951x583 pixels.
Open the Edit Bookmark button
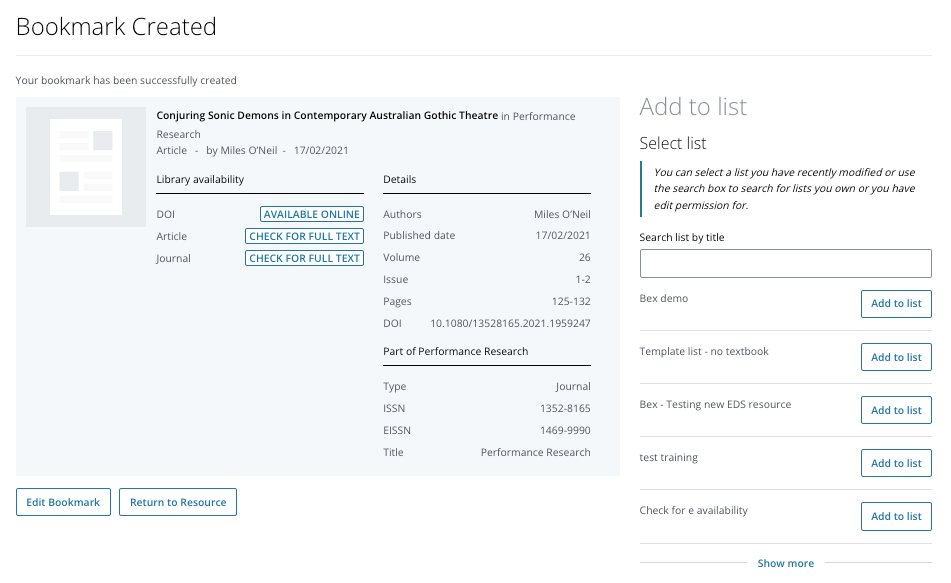point(63,502)
